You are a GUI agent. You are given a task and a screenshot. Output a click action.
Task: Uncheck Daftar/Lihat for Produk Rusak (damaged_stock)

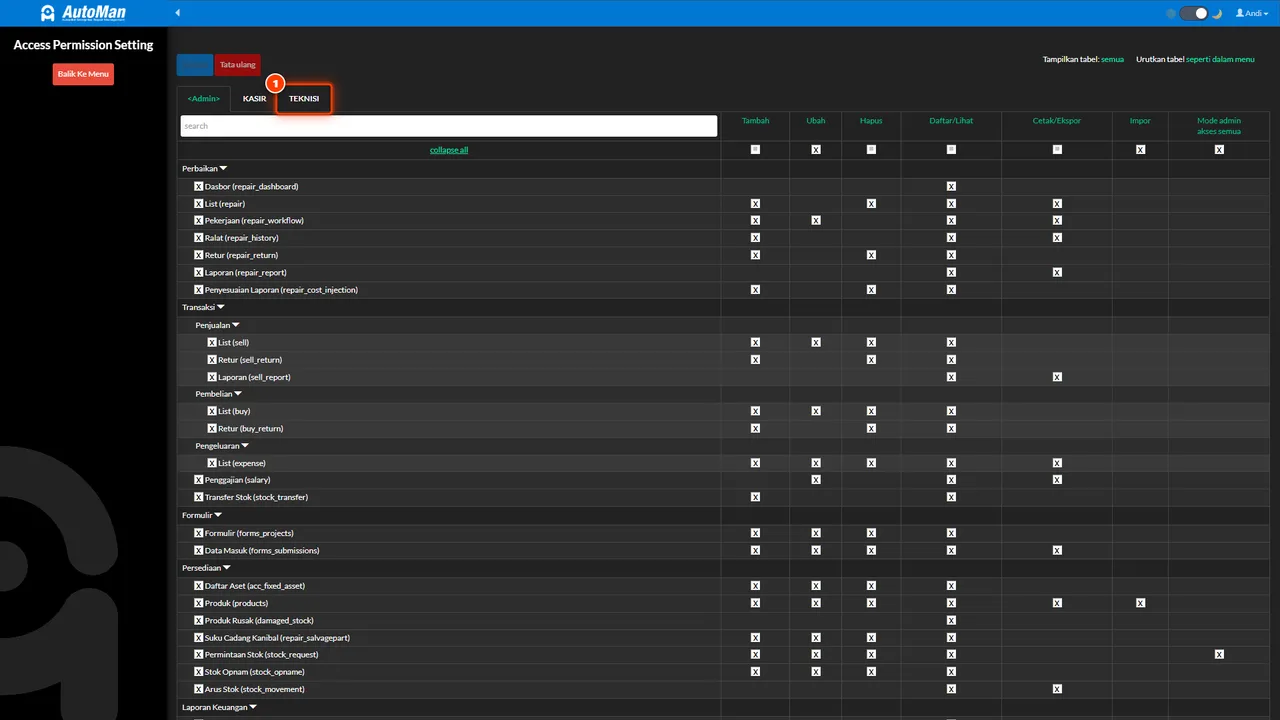[x=951, y=620]
